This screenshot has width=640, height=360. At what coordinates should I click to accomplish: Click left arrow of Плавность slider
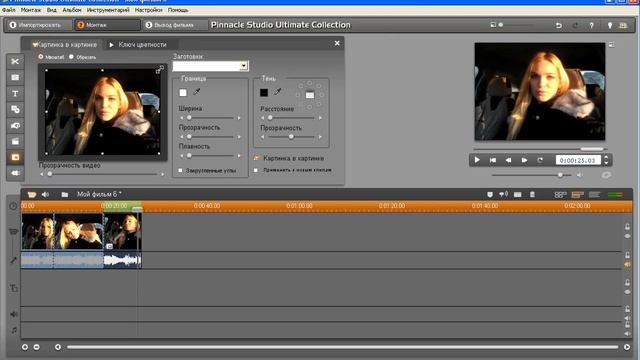point(182,156)
